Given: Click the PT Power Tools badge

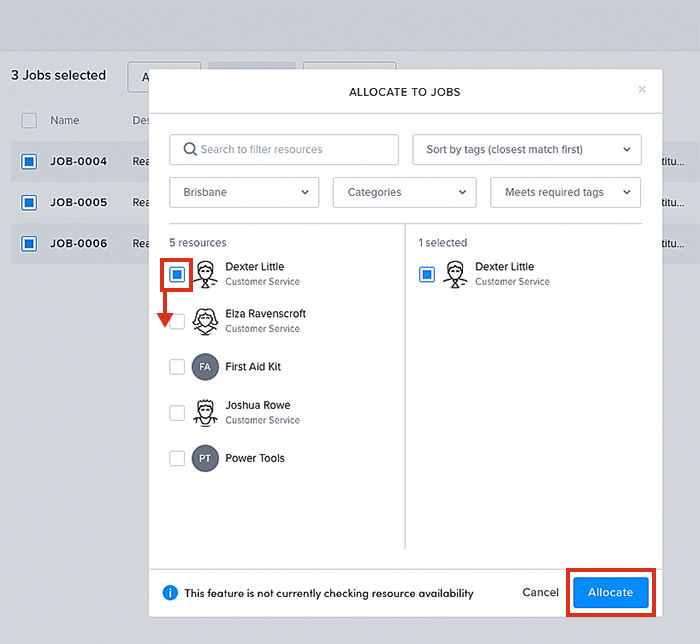Looking at the screenshot, I should tap(205, 458).
